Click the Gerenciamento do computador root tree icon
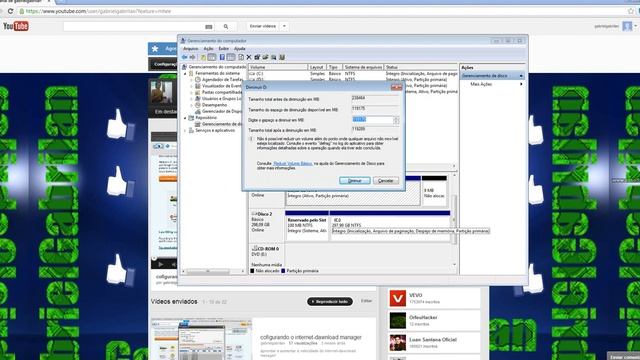640x360 pixels. click(184, 67)
